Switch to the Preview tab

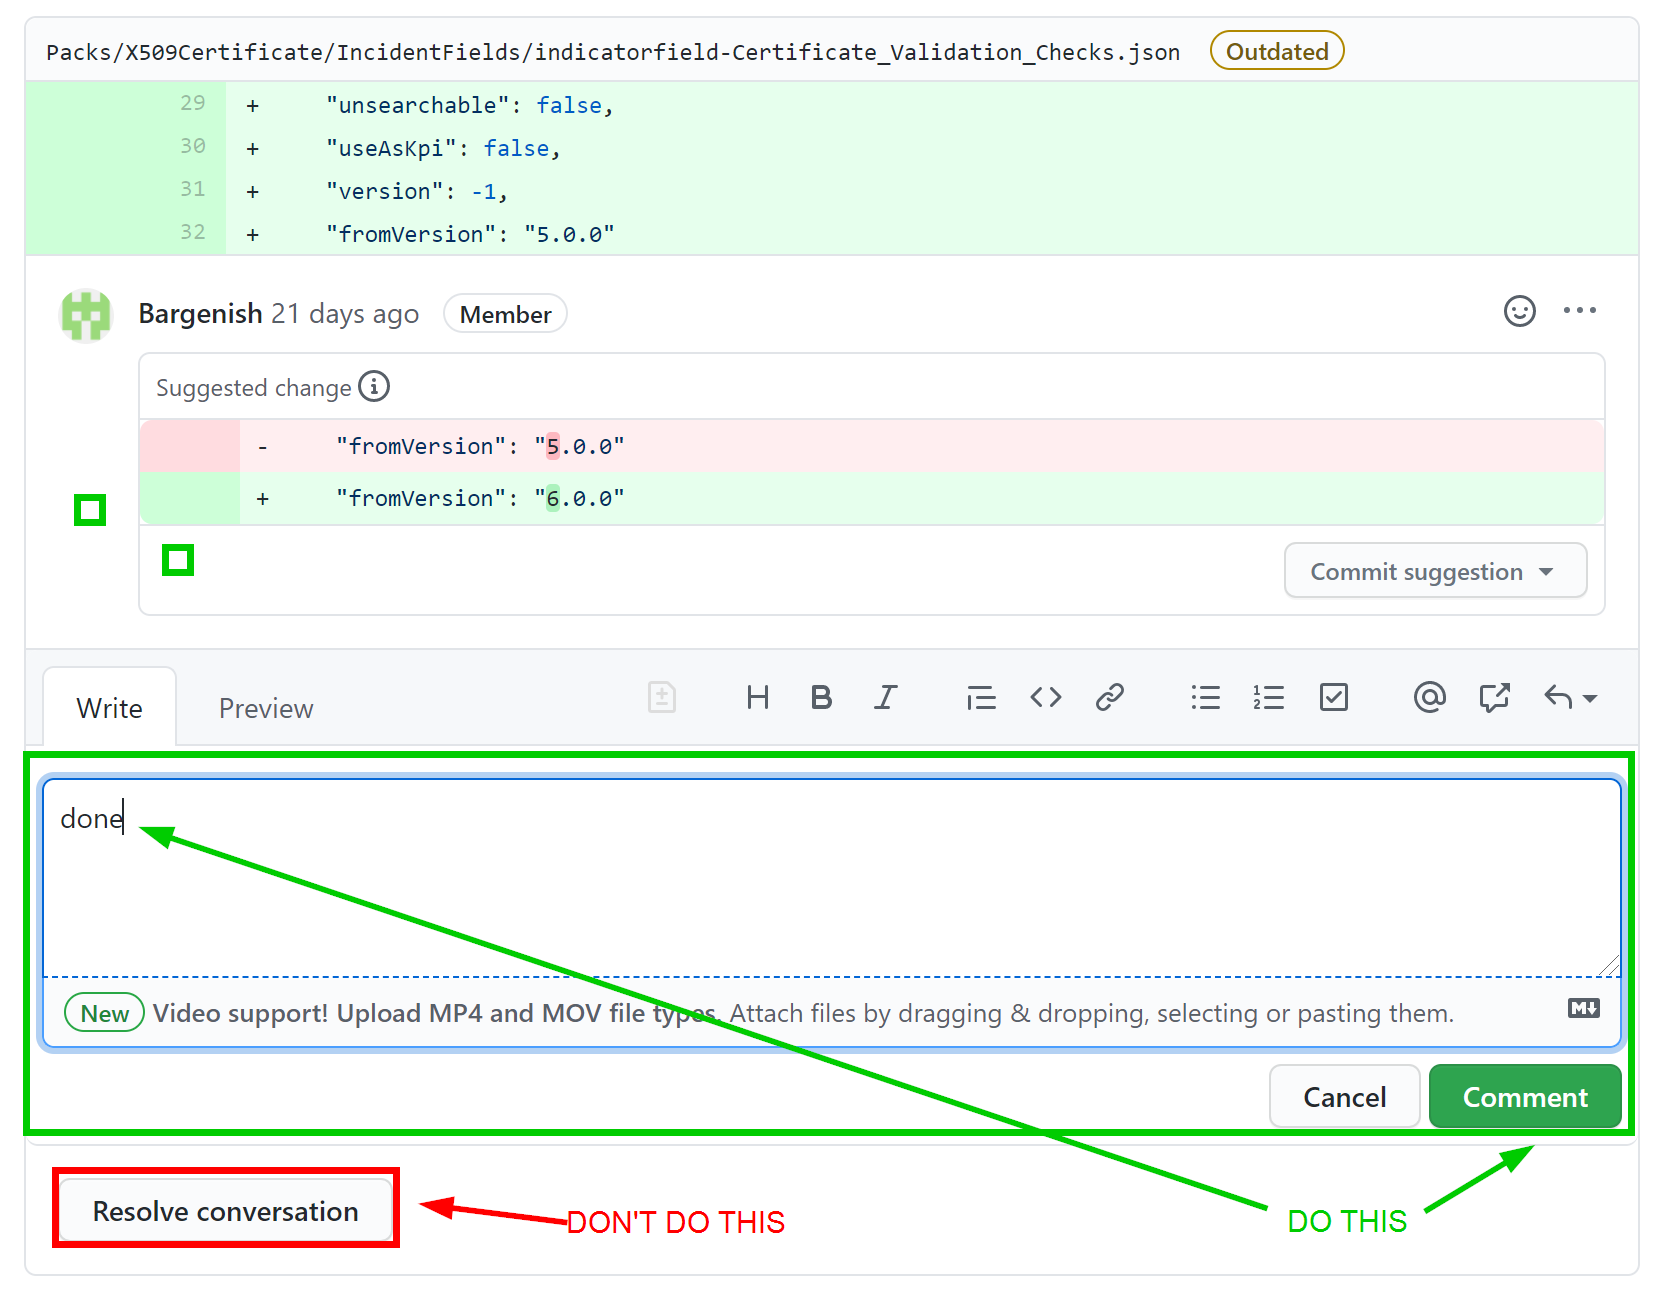pyautogui.click(x=265, y=707)
